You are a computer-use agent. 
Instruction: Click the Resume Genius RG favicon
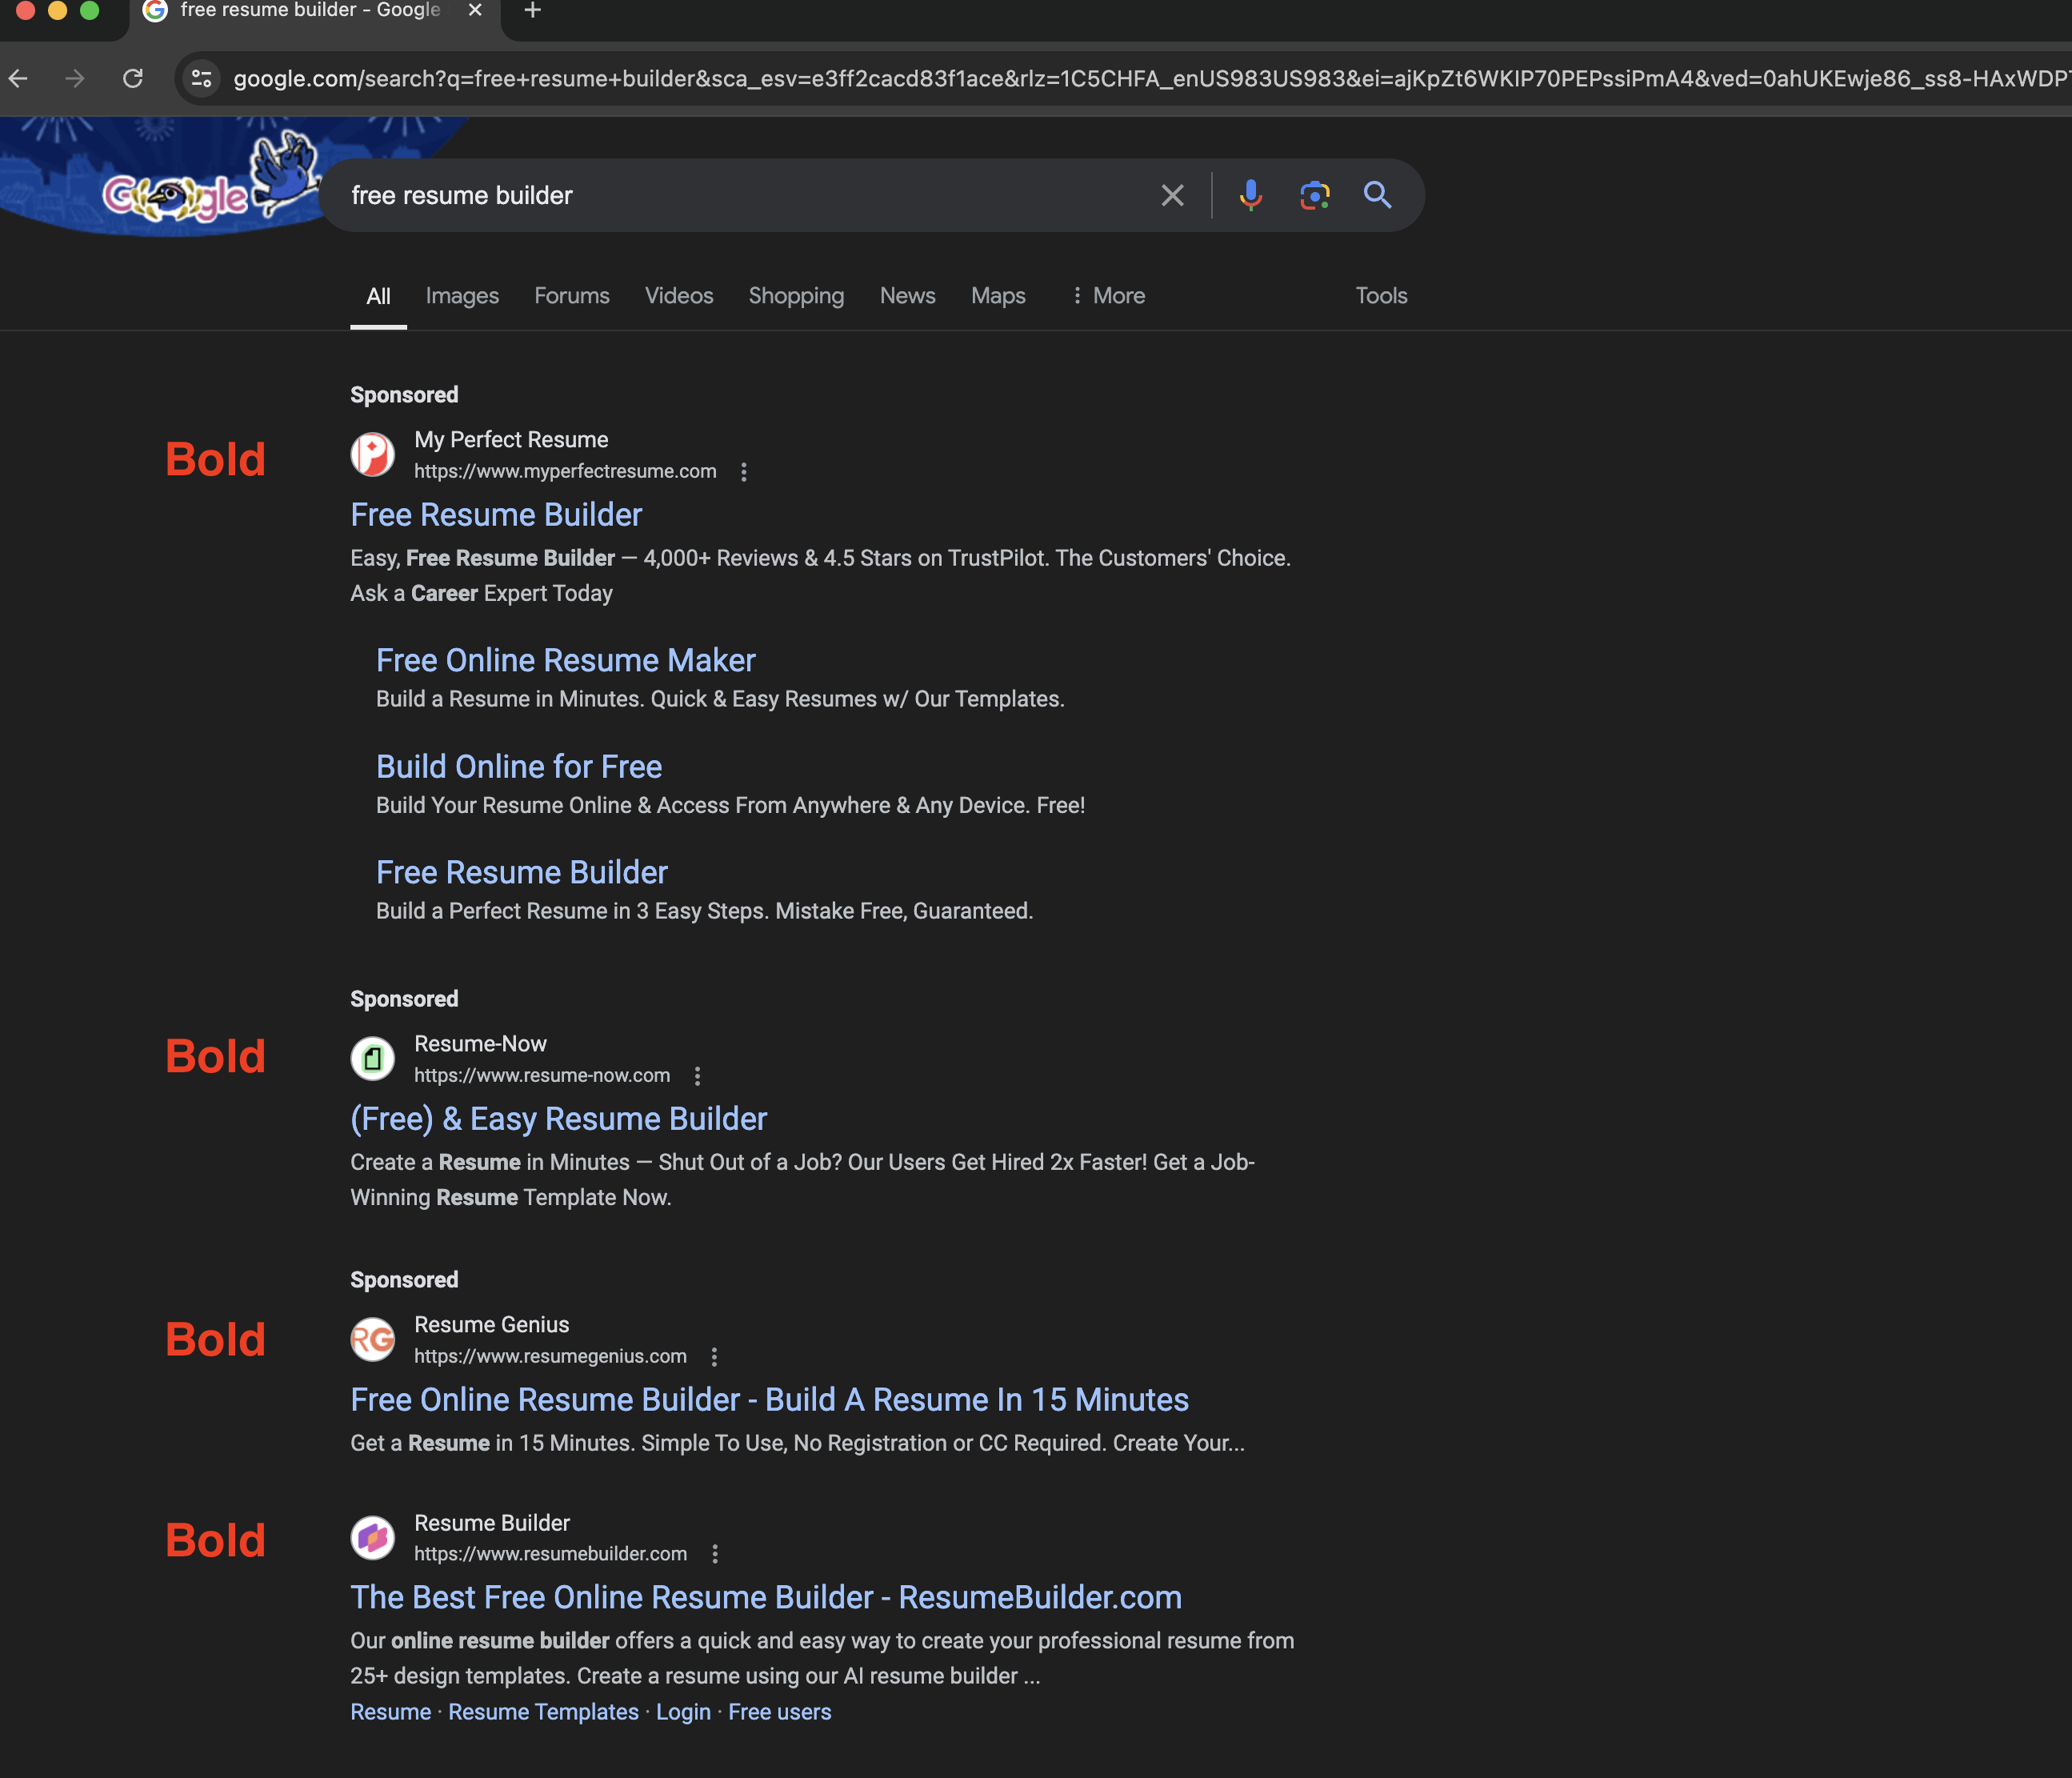coord(372,1339)
